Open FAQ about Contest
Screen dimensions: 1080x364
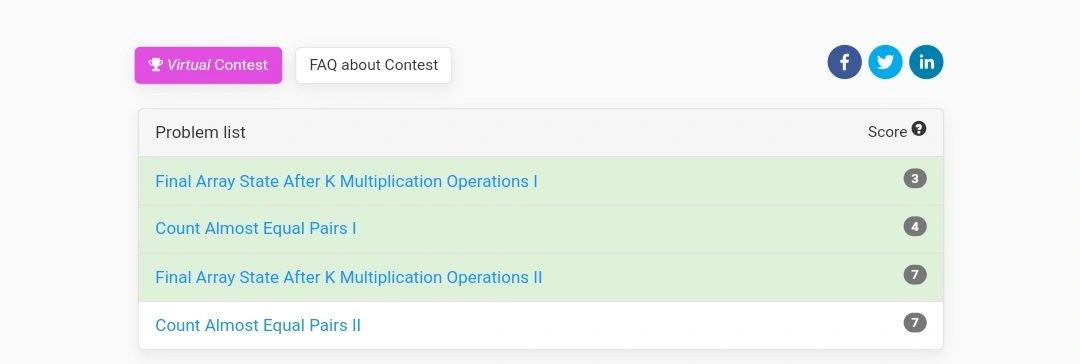[x=373, y=65]
